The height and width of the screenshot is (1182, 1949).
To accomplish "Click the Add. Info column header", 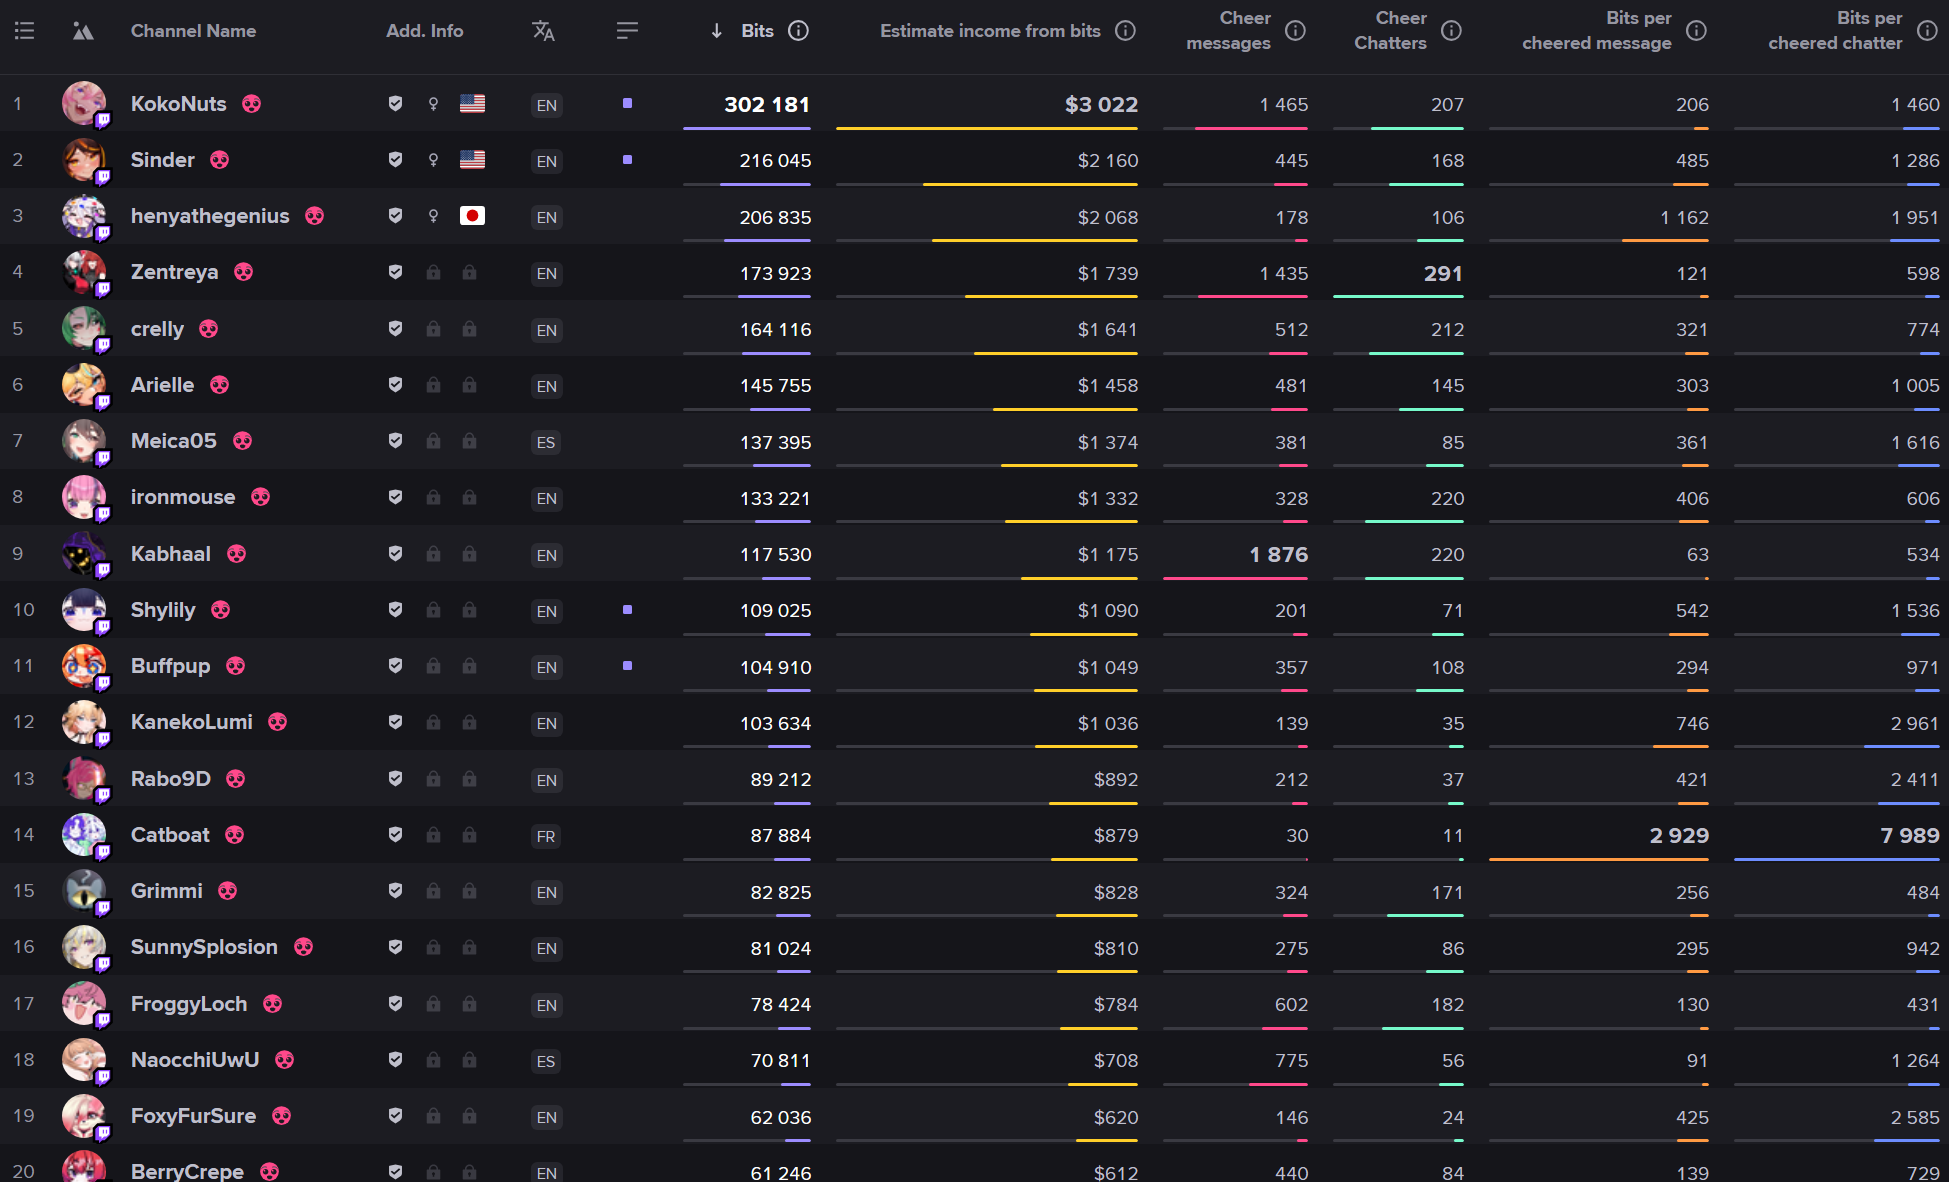I will click(x=424, y=31).
